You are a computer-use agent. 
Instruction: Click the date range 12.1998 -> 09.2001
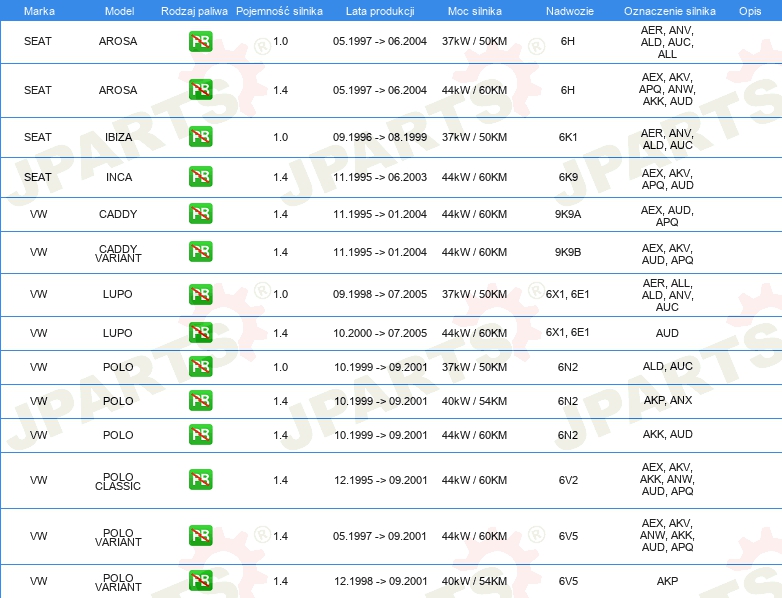tap(381, 581)
